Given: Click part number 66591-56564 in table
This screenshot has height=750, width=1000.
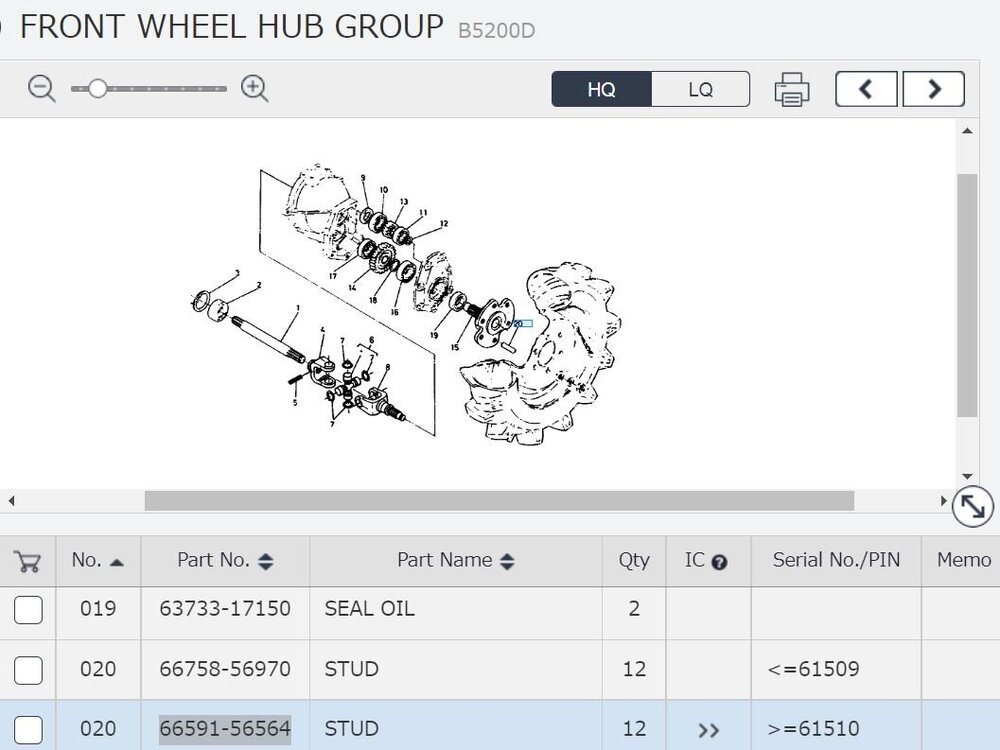Looking at the screenshot, I should [x=224, y=729].
